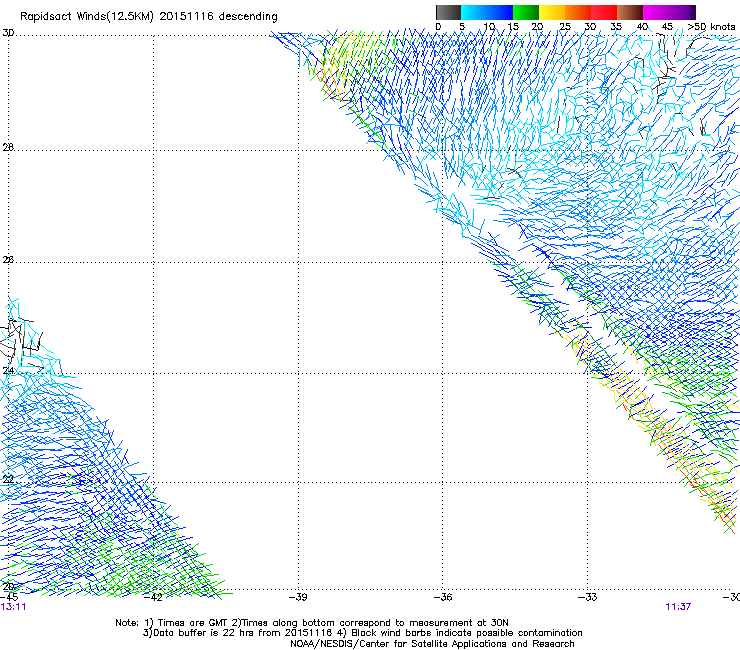
Task: Click the 'Data buffer is 22 hrs' note line
Action: point(362,633)
